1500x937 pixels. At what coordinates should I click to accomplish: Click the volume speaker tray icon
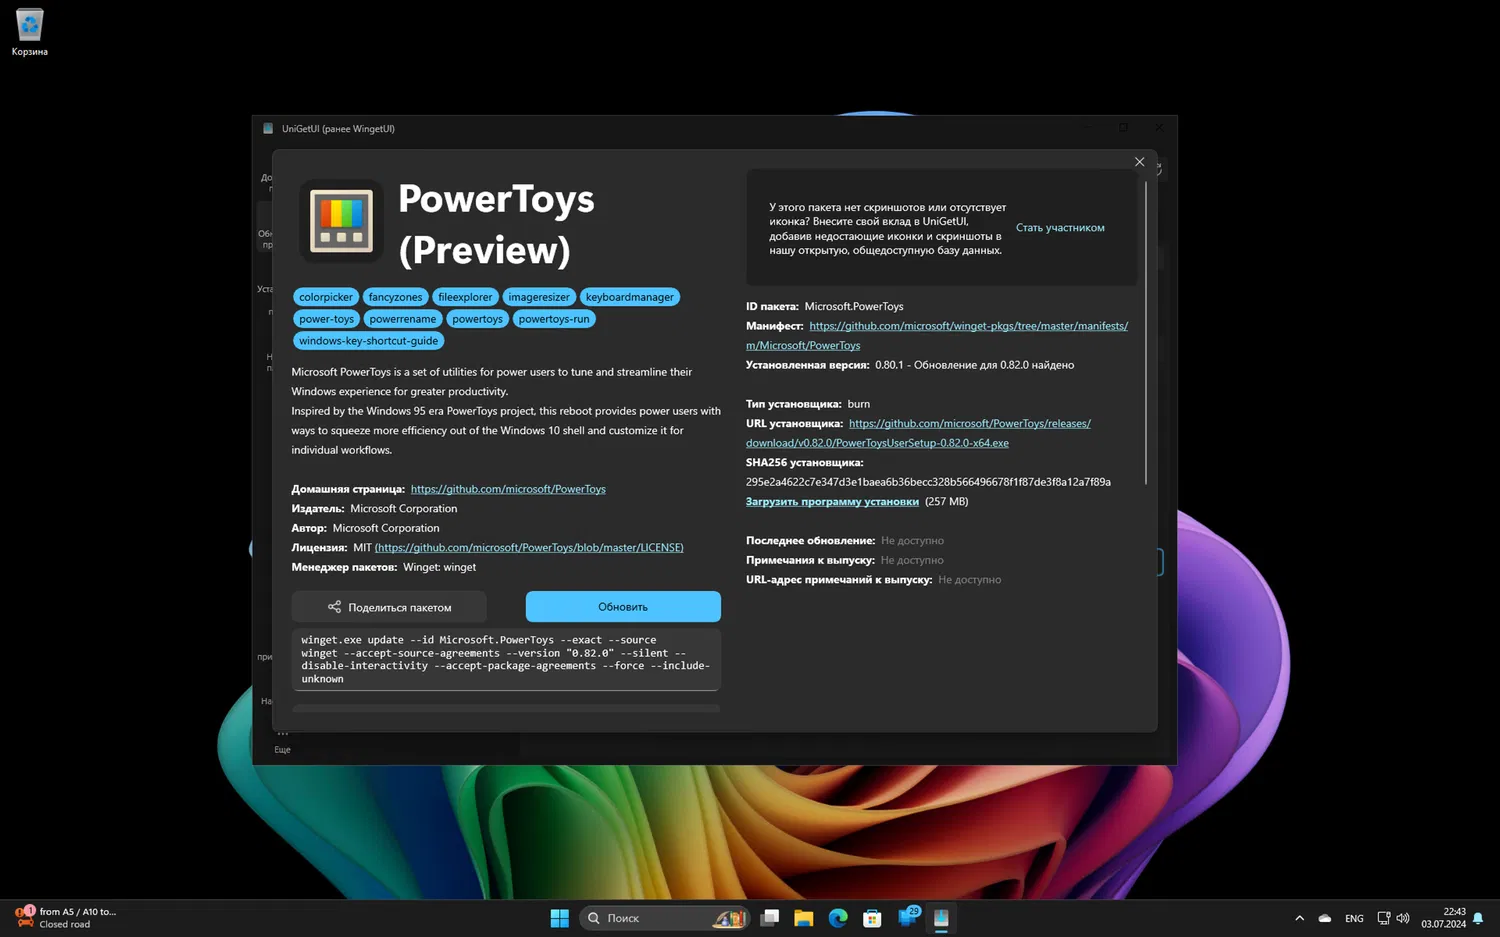pos(1403,918)
